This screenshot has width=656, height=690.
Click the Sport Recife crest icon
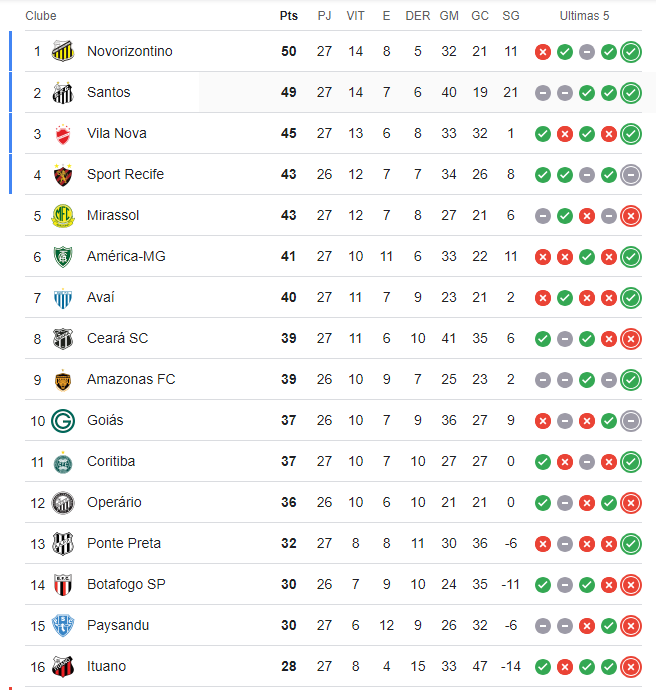point(63,174)
